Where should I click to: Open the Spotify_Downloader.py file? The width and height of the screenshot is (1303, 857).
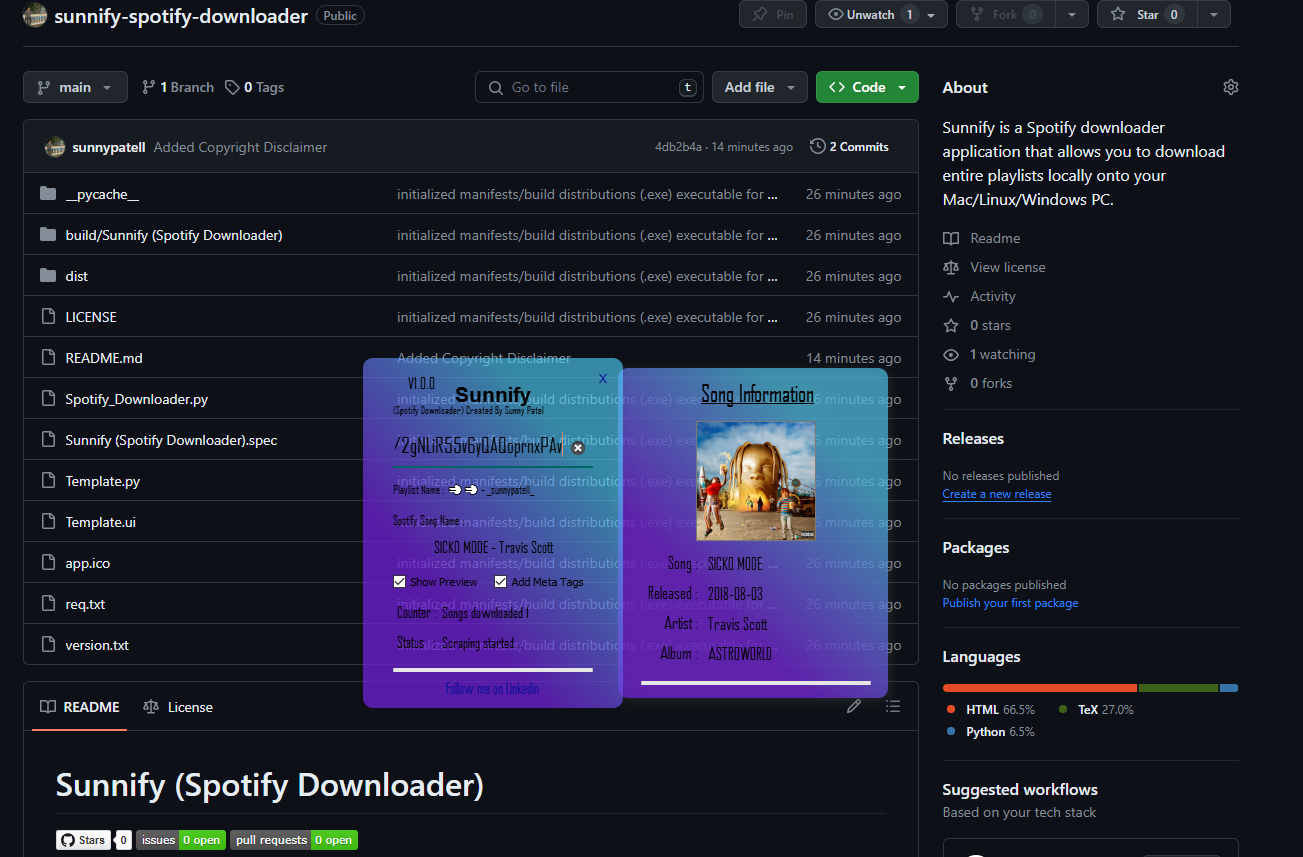coord(137,399)
